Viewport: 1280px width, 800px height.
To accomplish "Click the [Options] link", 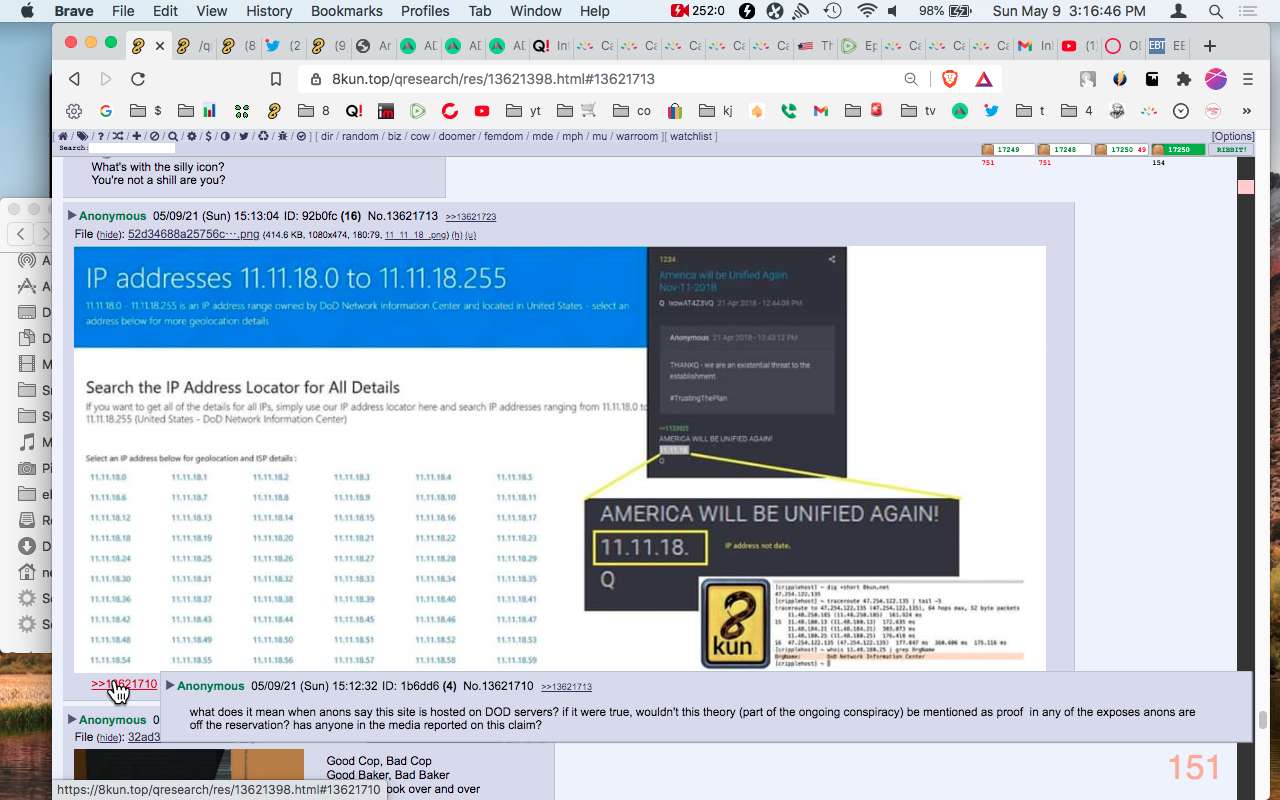I will tap(1233, 136).
